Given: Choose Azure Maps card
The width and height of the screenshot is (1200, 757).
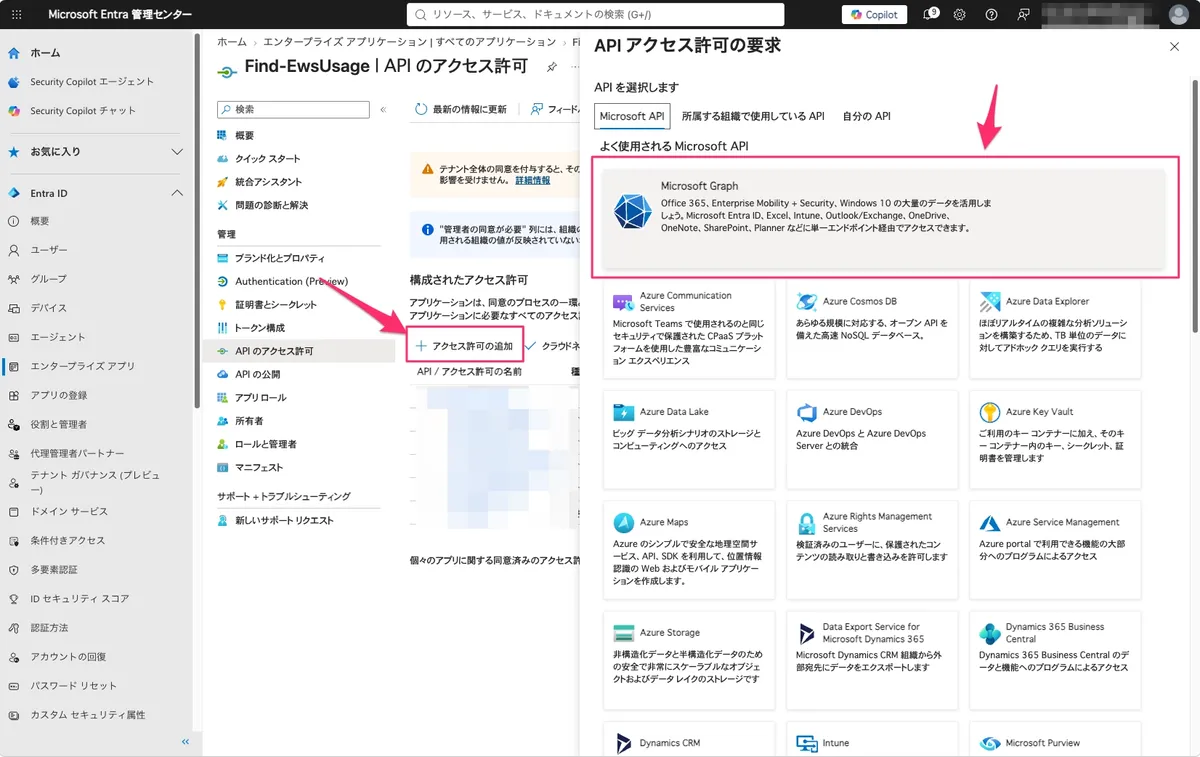Looking at the screenshot, I should pos(689,550).
